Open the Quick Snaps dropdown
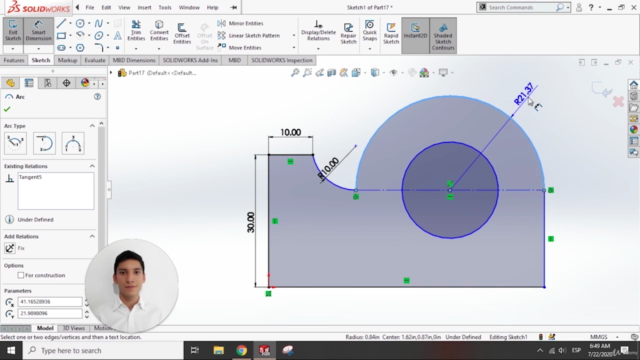Image resolution: width=640 pixels, height=360 pixels. pos(369,49)
